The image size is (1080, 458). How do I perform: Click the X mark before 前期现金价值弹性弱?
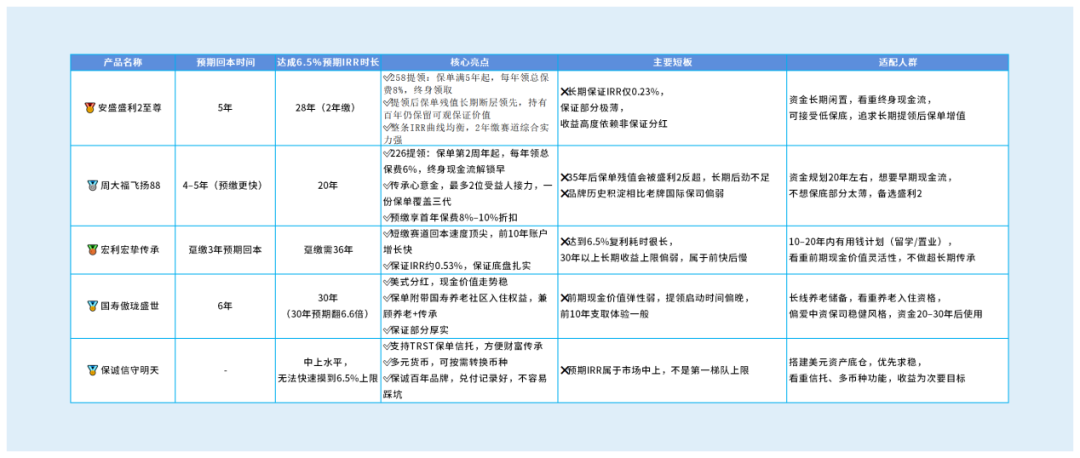coord(564,299)
